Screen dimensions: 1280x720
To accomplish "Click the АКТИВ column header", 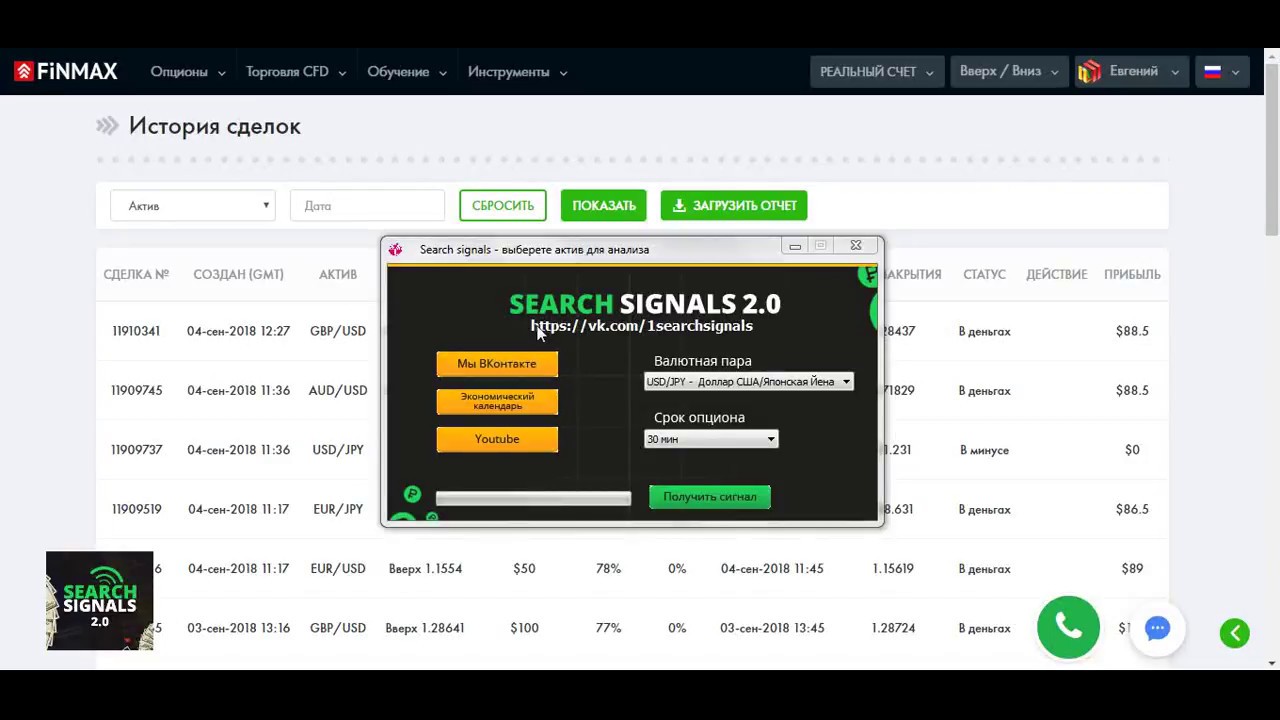I will click(338, 274).
